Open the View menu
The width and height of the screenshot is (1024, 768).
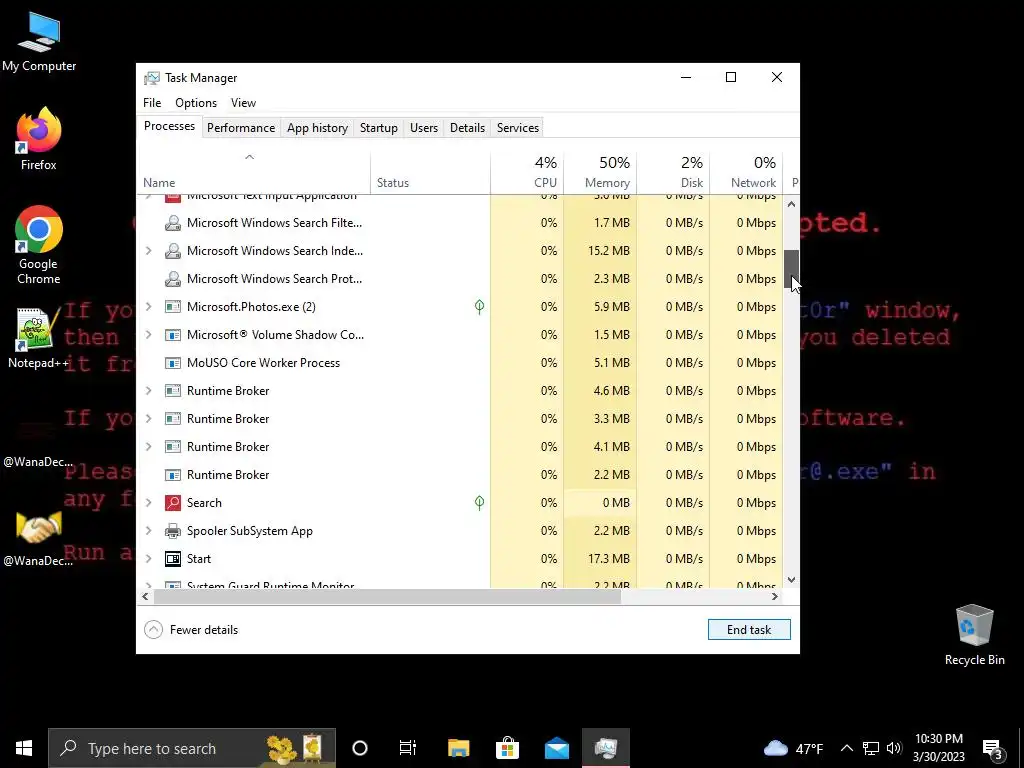[x=243, y=103]
